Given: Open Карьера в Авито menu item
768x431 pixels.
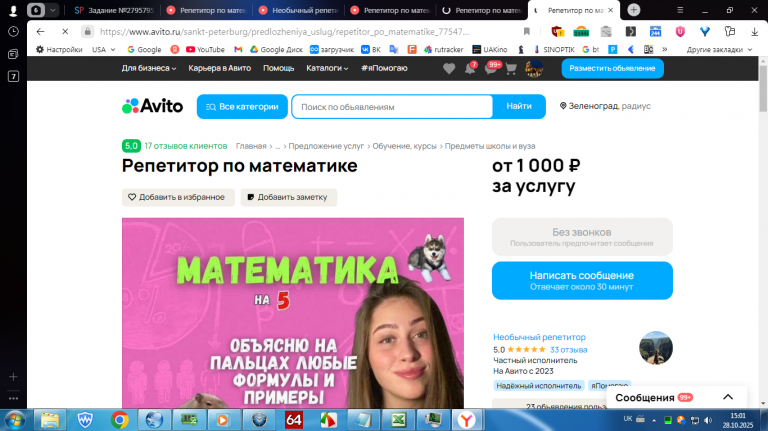Looking at the screenshot, I should 219,68.
